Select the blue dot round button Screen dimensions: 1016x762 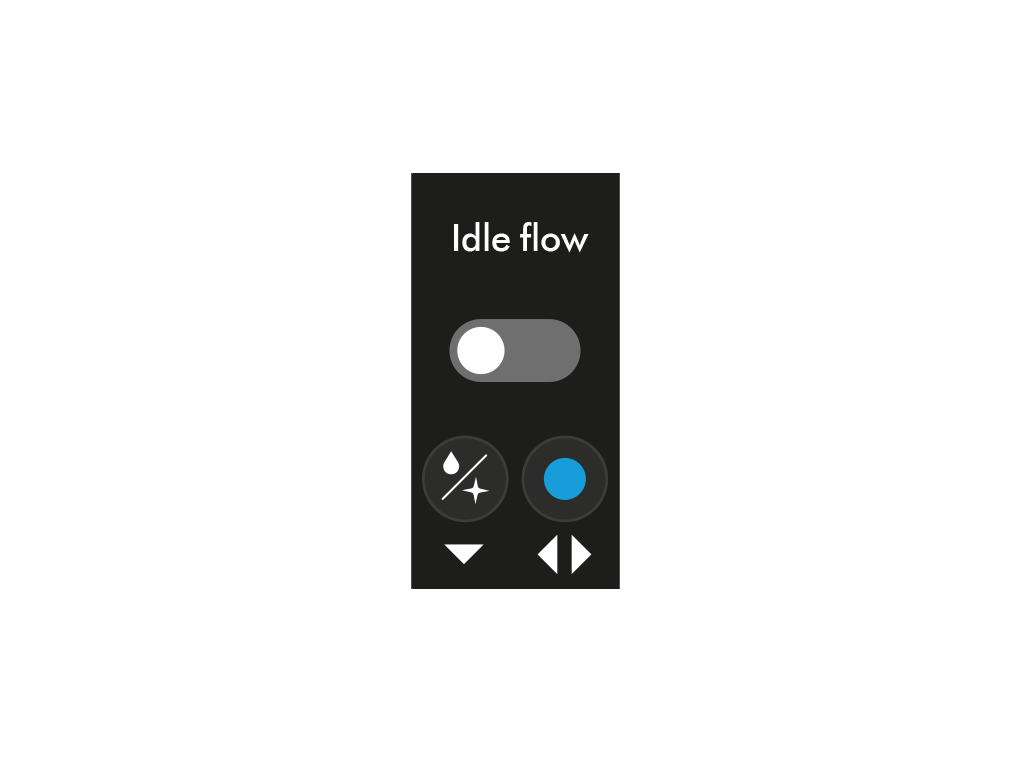(x=565, y=479)
